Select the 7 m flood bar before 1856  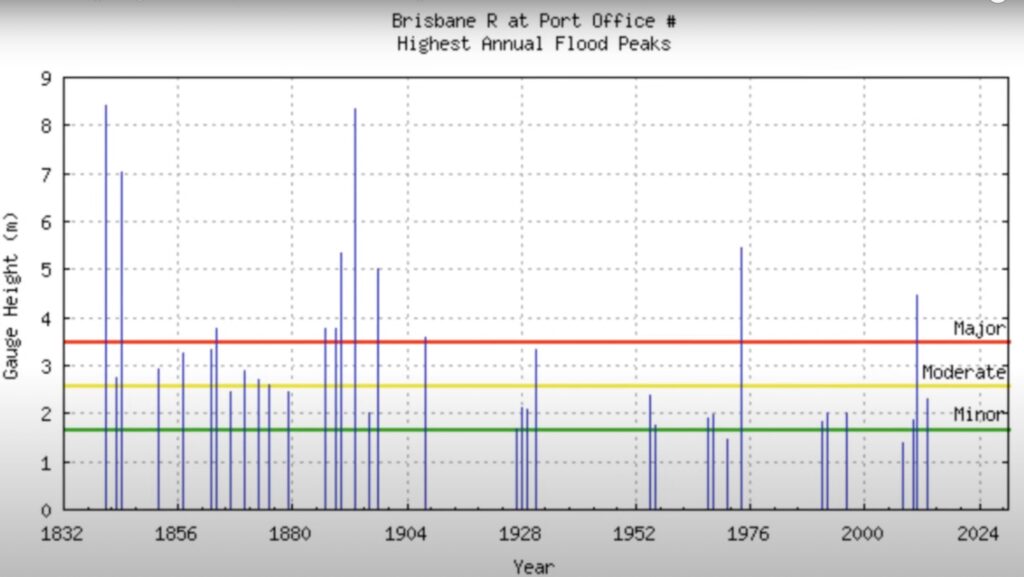point(121,340)
